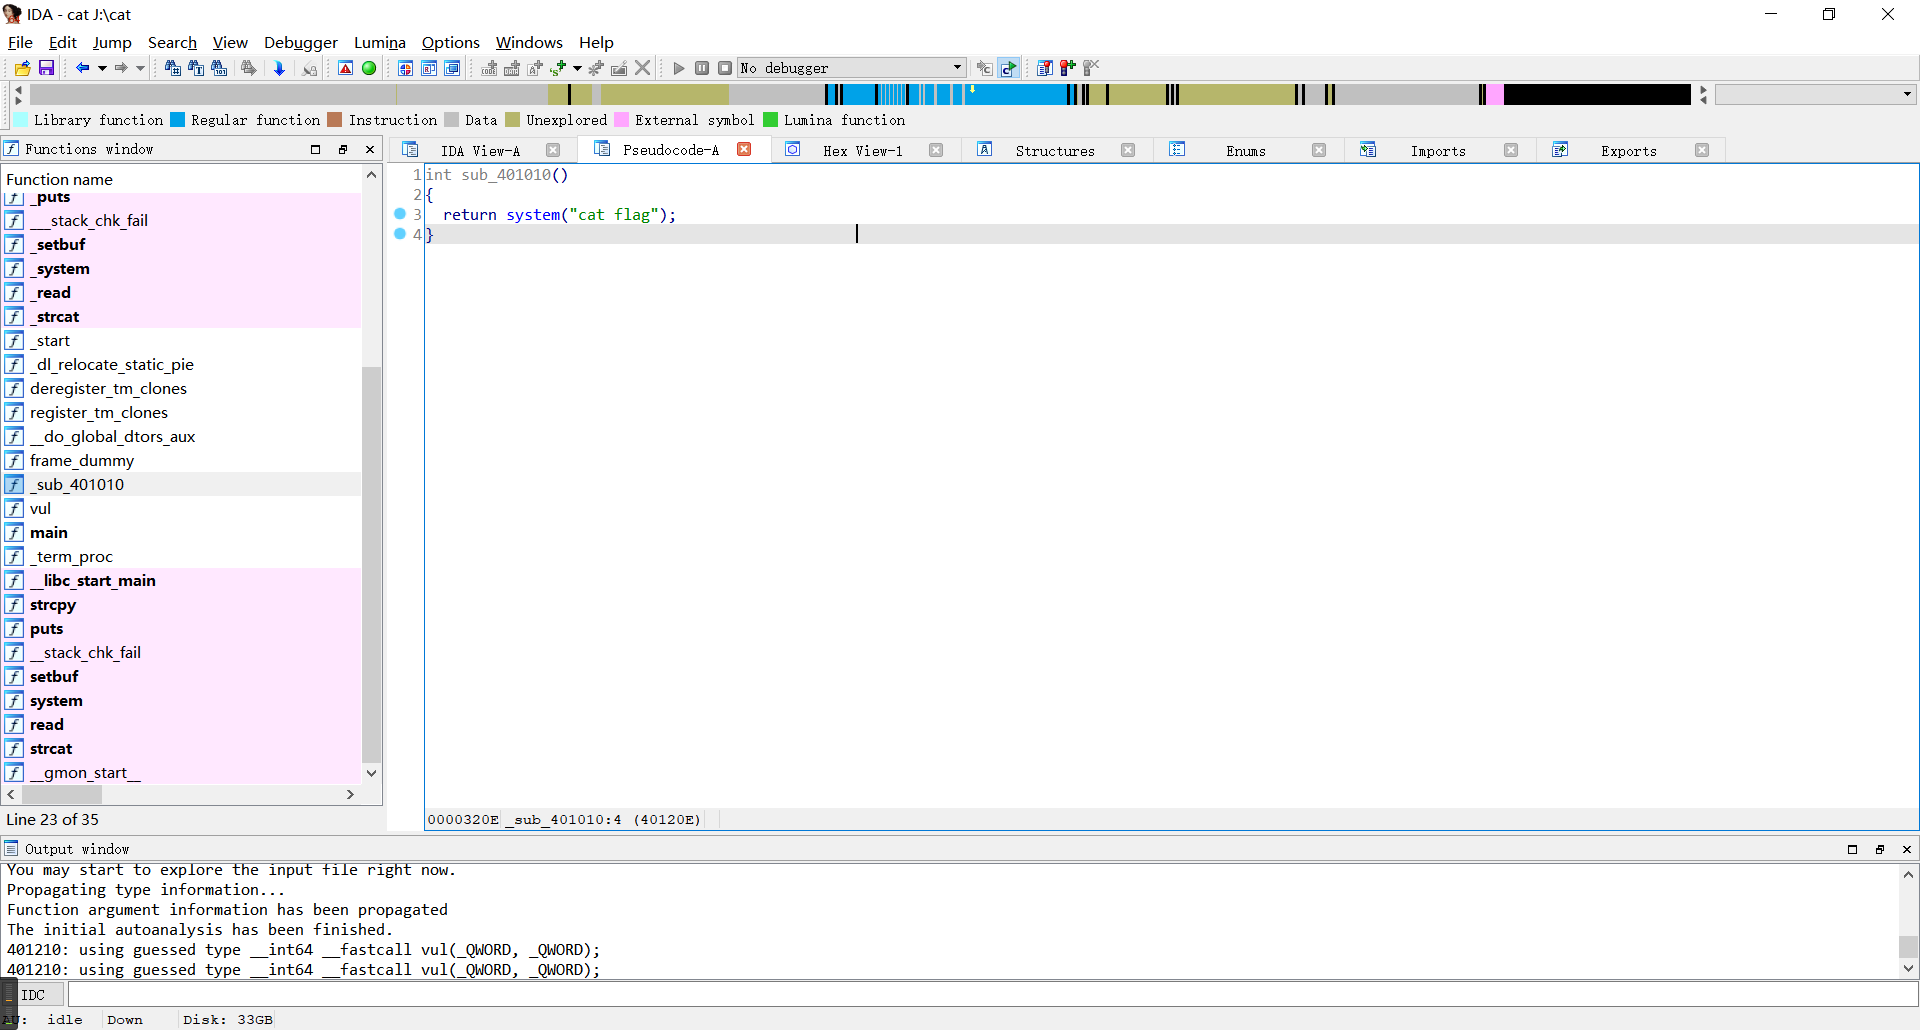This screenshot has height=1030, width=1920.
Task: Click the open file toolbar icon
Action: coord(22,68)
